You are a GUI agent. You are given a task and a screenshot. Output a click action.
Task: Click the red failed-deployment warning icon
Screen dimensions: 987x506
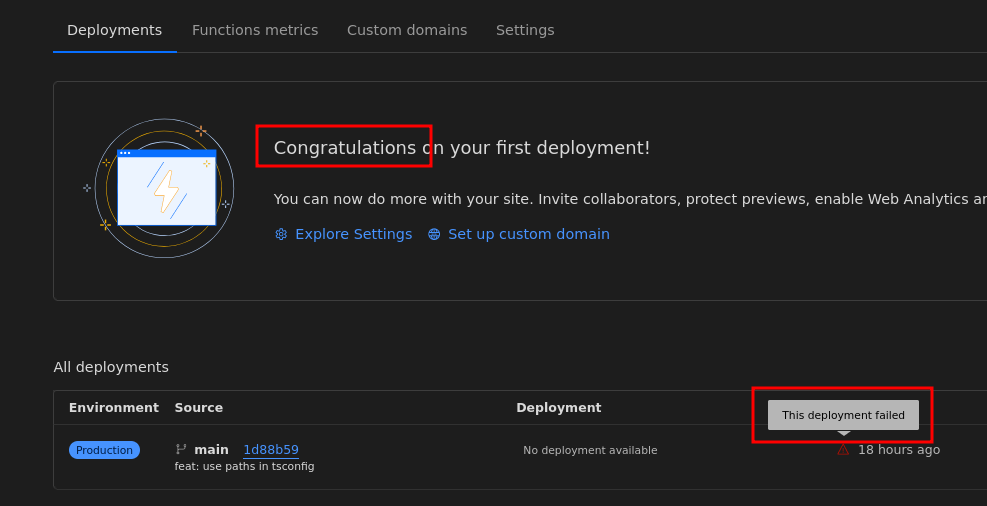tap(843, 450)
